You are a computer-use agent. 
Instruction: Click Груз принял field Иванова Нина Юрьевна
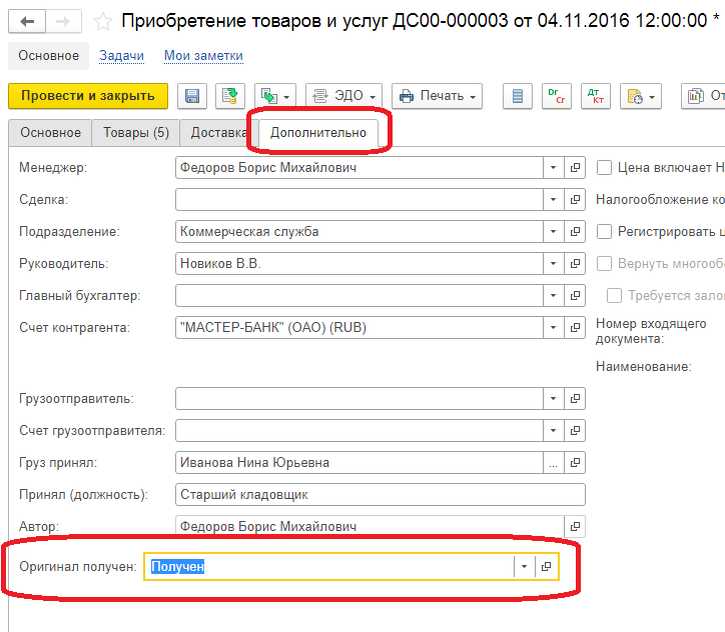coord(359,462)
